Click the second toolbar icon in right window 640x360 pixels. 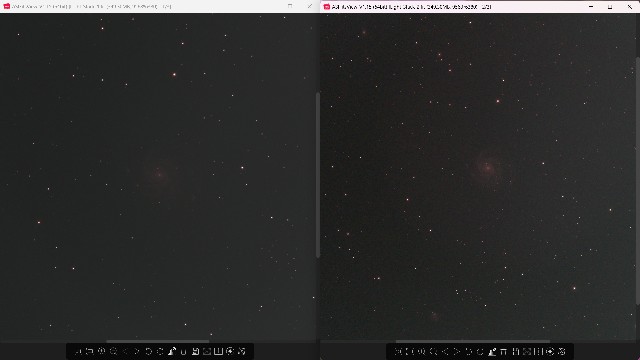[410, 351]
